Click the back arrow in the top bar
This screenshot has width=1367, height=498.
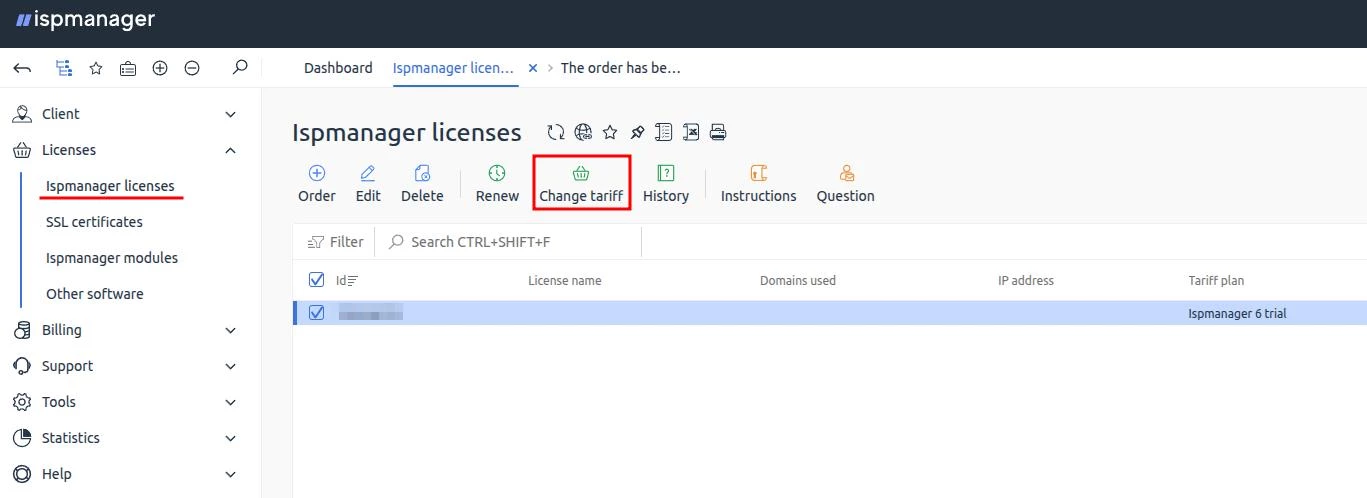click(x=22, y=68)
